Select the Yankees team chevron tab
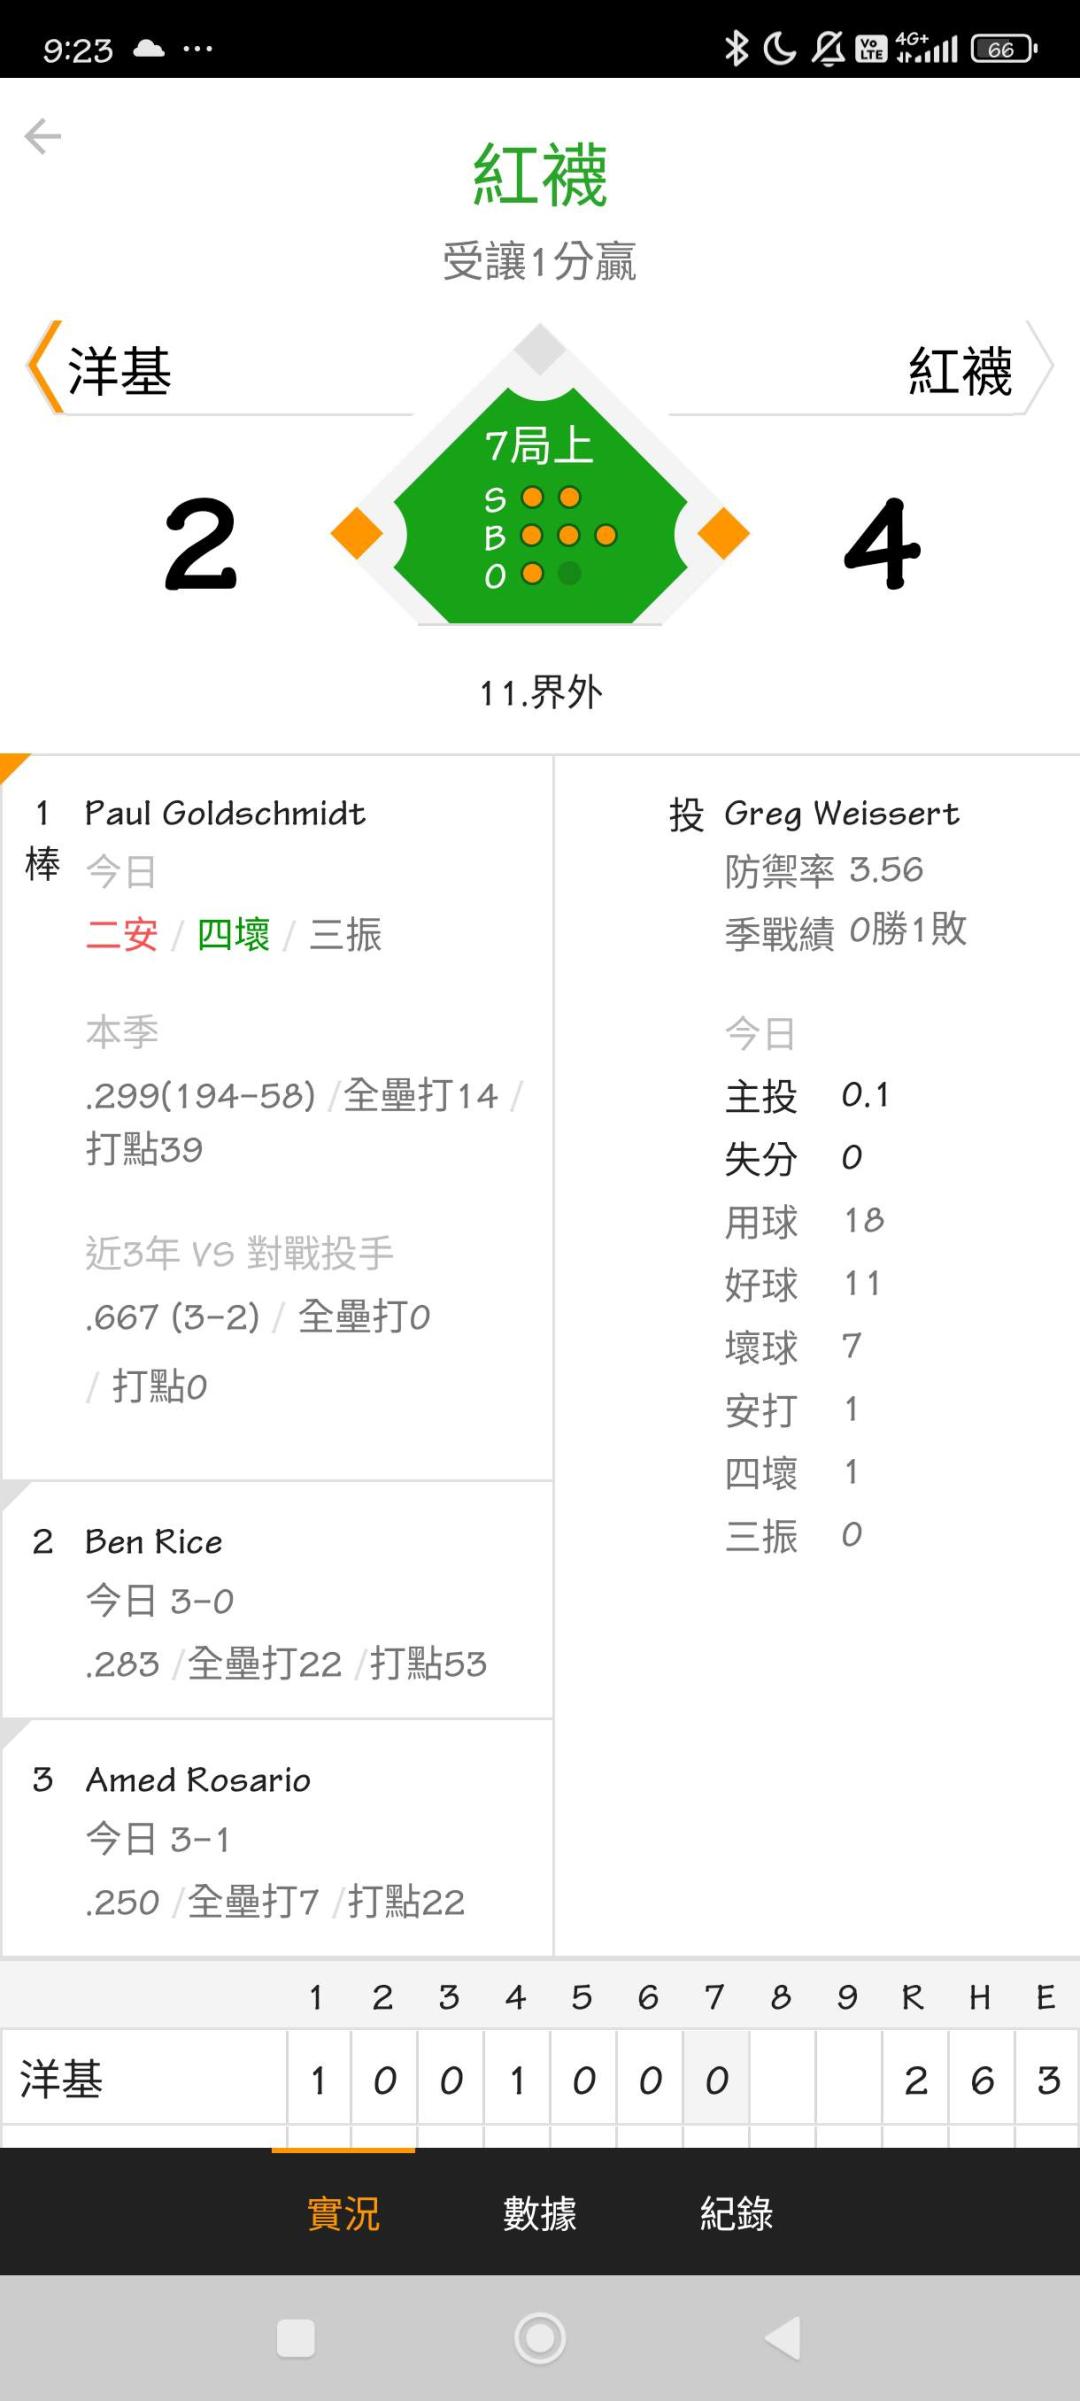The width and height of the screenshot is (1080, 2401). click(x=218, y=367)
